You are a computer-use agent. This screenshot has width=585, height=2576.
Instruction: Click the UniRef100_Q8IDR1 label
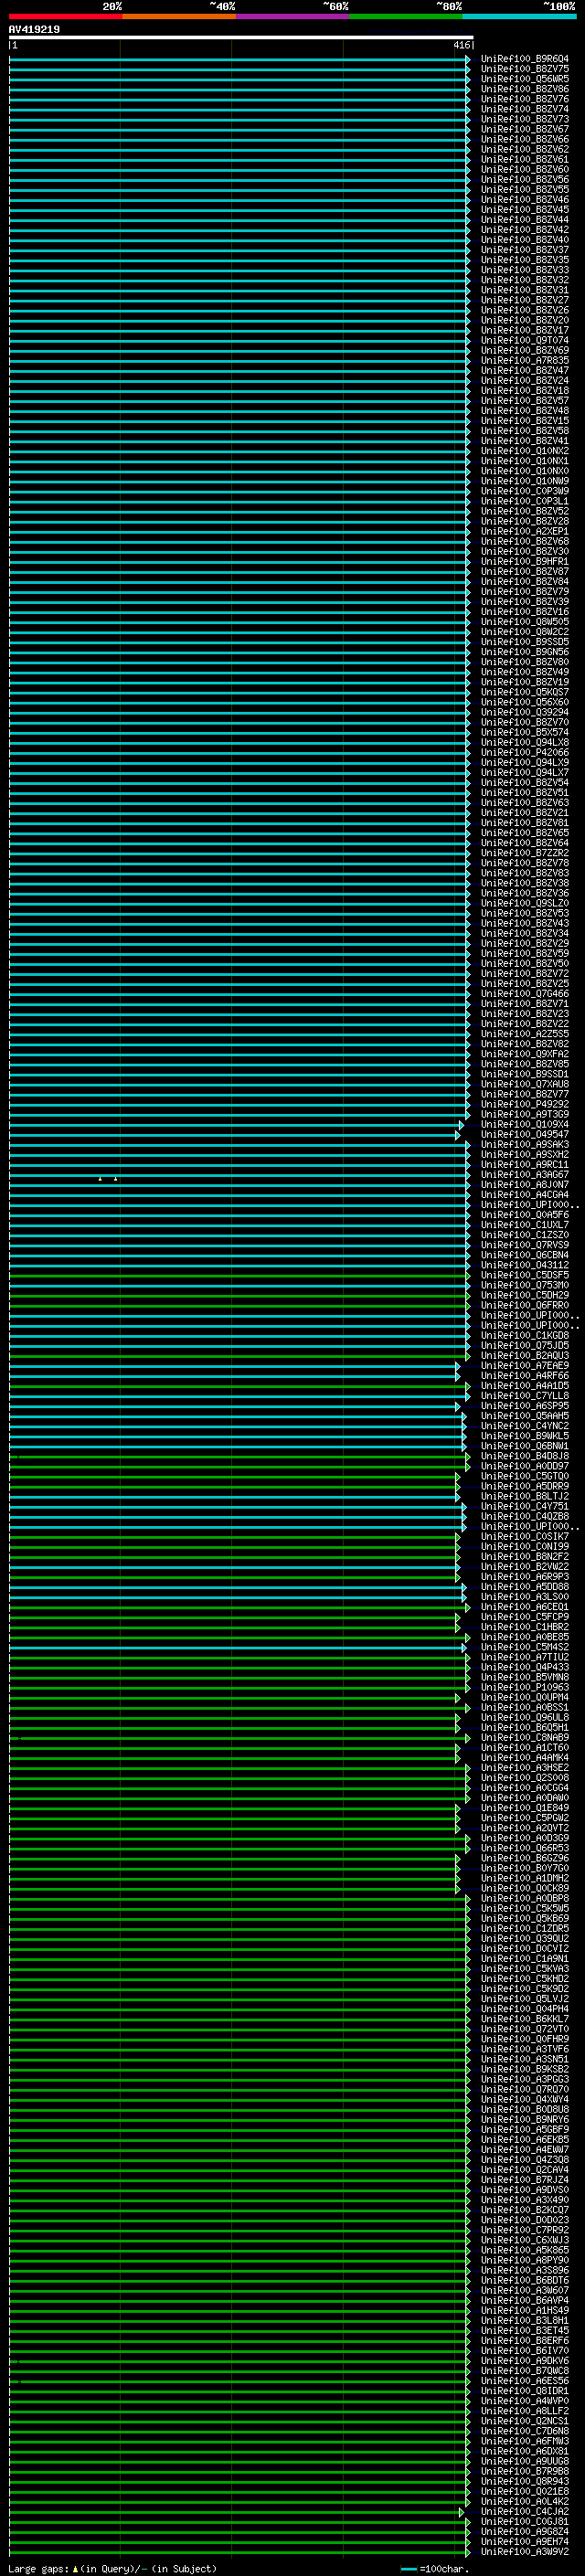(525, 2391)
